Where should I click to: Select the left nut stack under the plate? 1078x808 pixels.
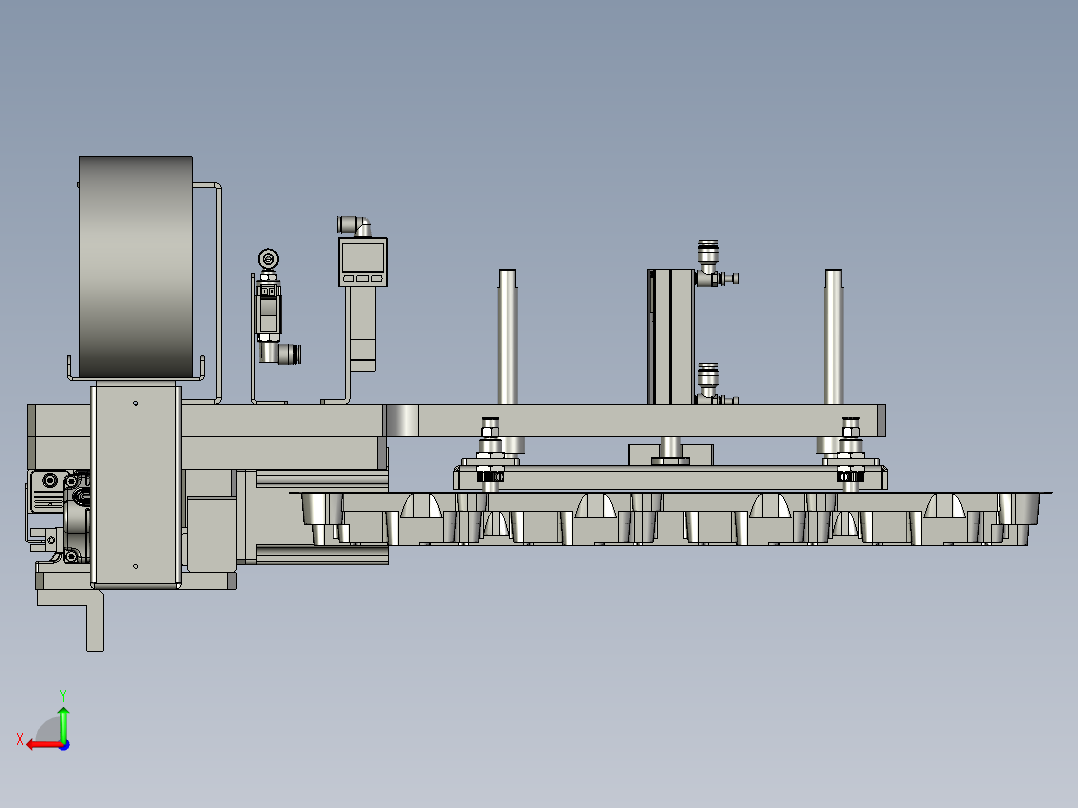pyautogui.click(x=490, y=454)
